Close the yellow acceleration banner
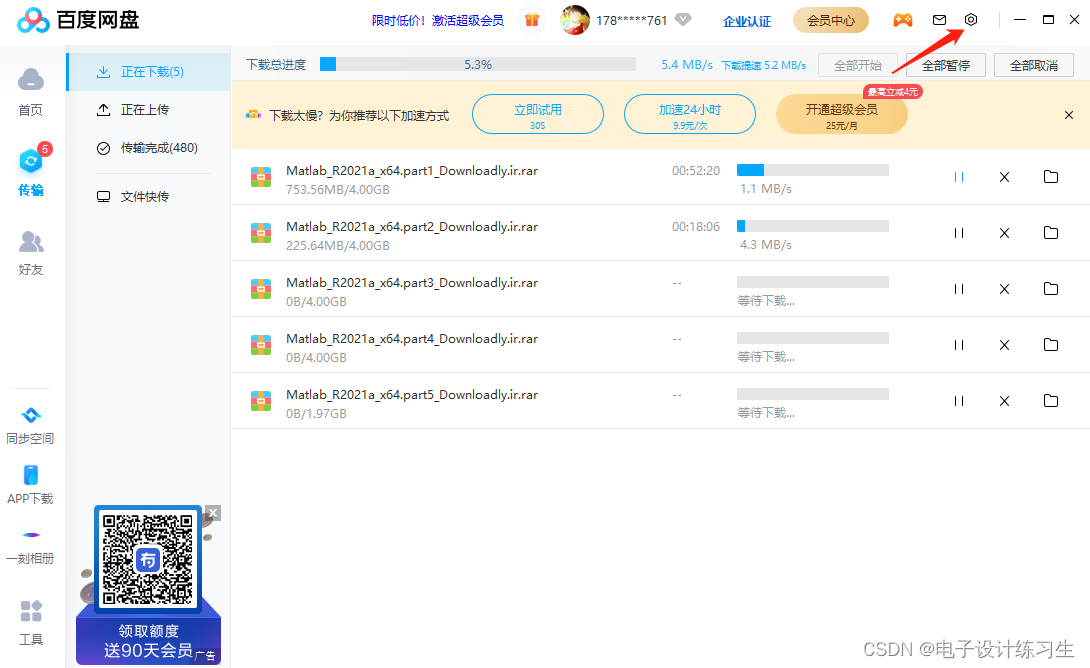 tap(1068, 115)
